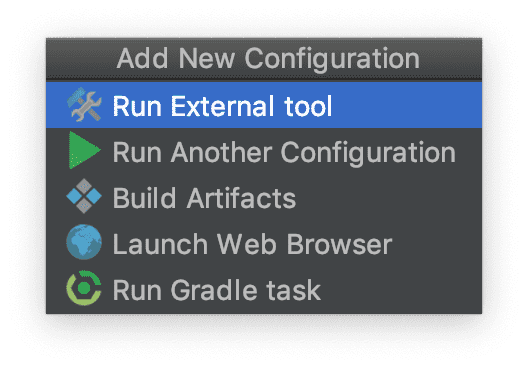The width and height of the screenshot is (528, 368).
Task: Choose Launch Web Browser entry
Action: (x=264, y=242)
